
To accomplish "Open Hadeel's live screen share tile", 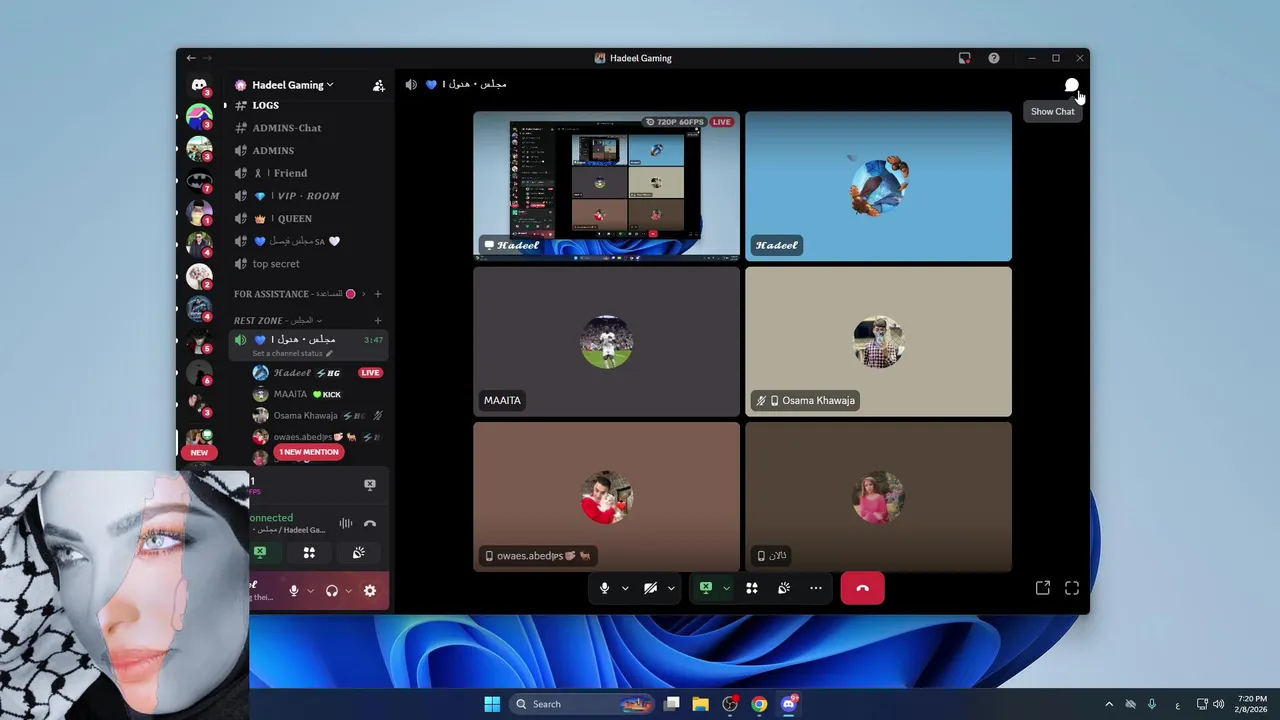I will point(606,185).
